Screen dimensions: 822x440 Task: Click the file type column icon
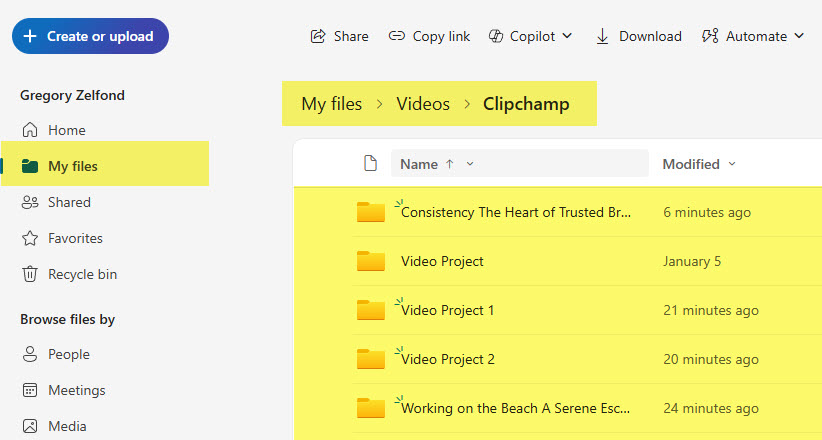click(370, 164)
